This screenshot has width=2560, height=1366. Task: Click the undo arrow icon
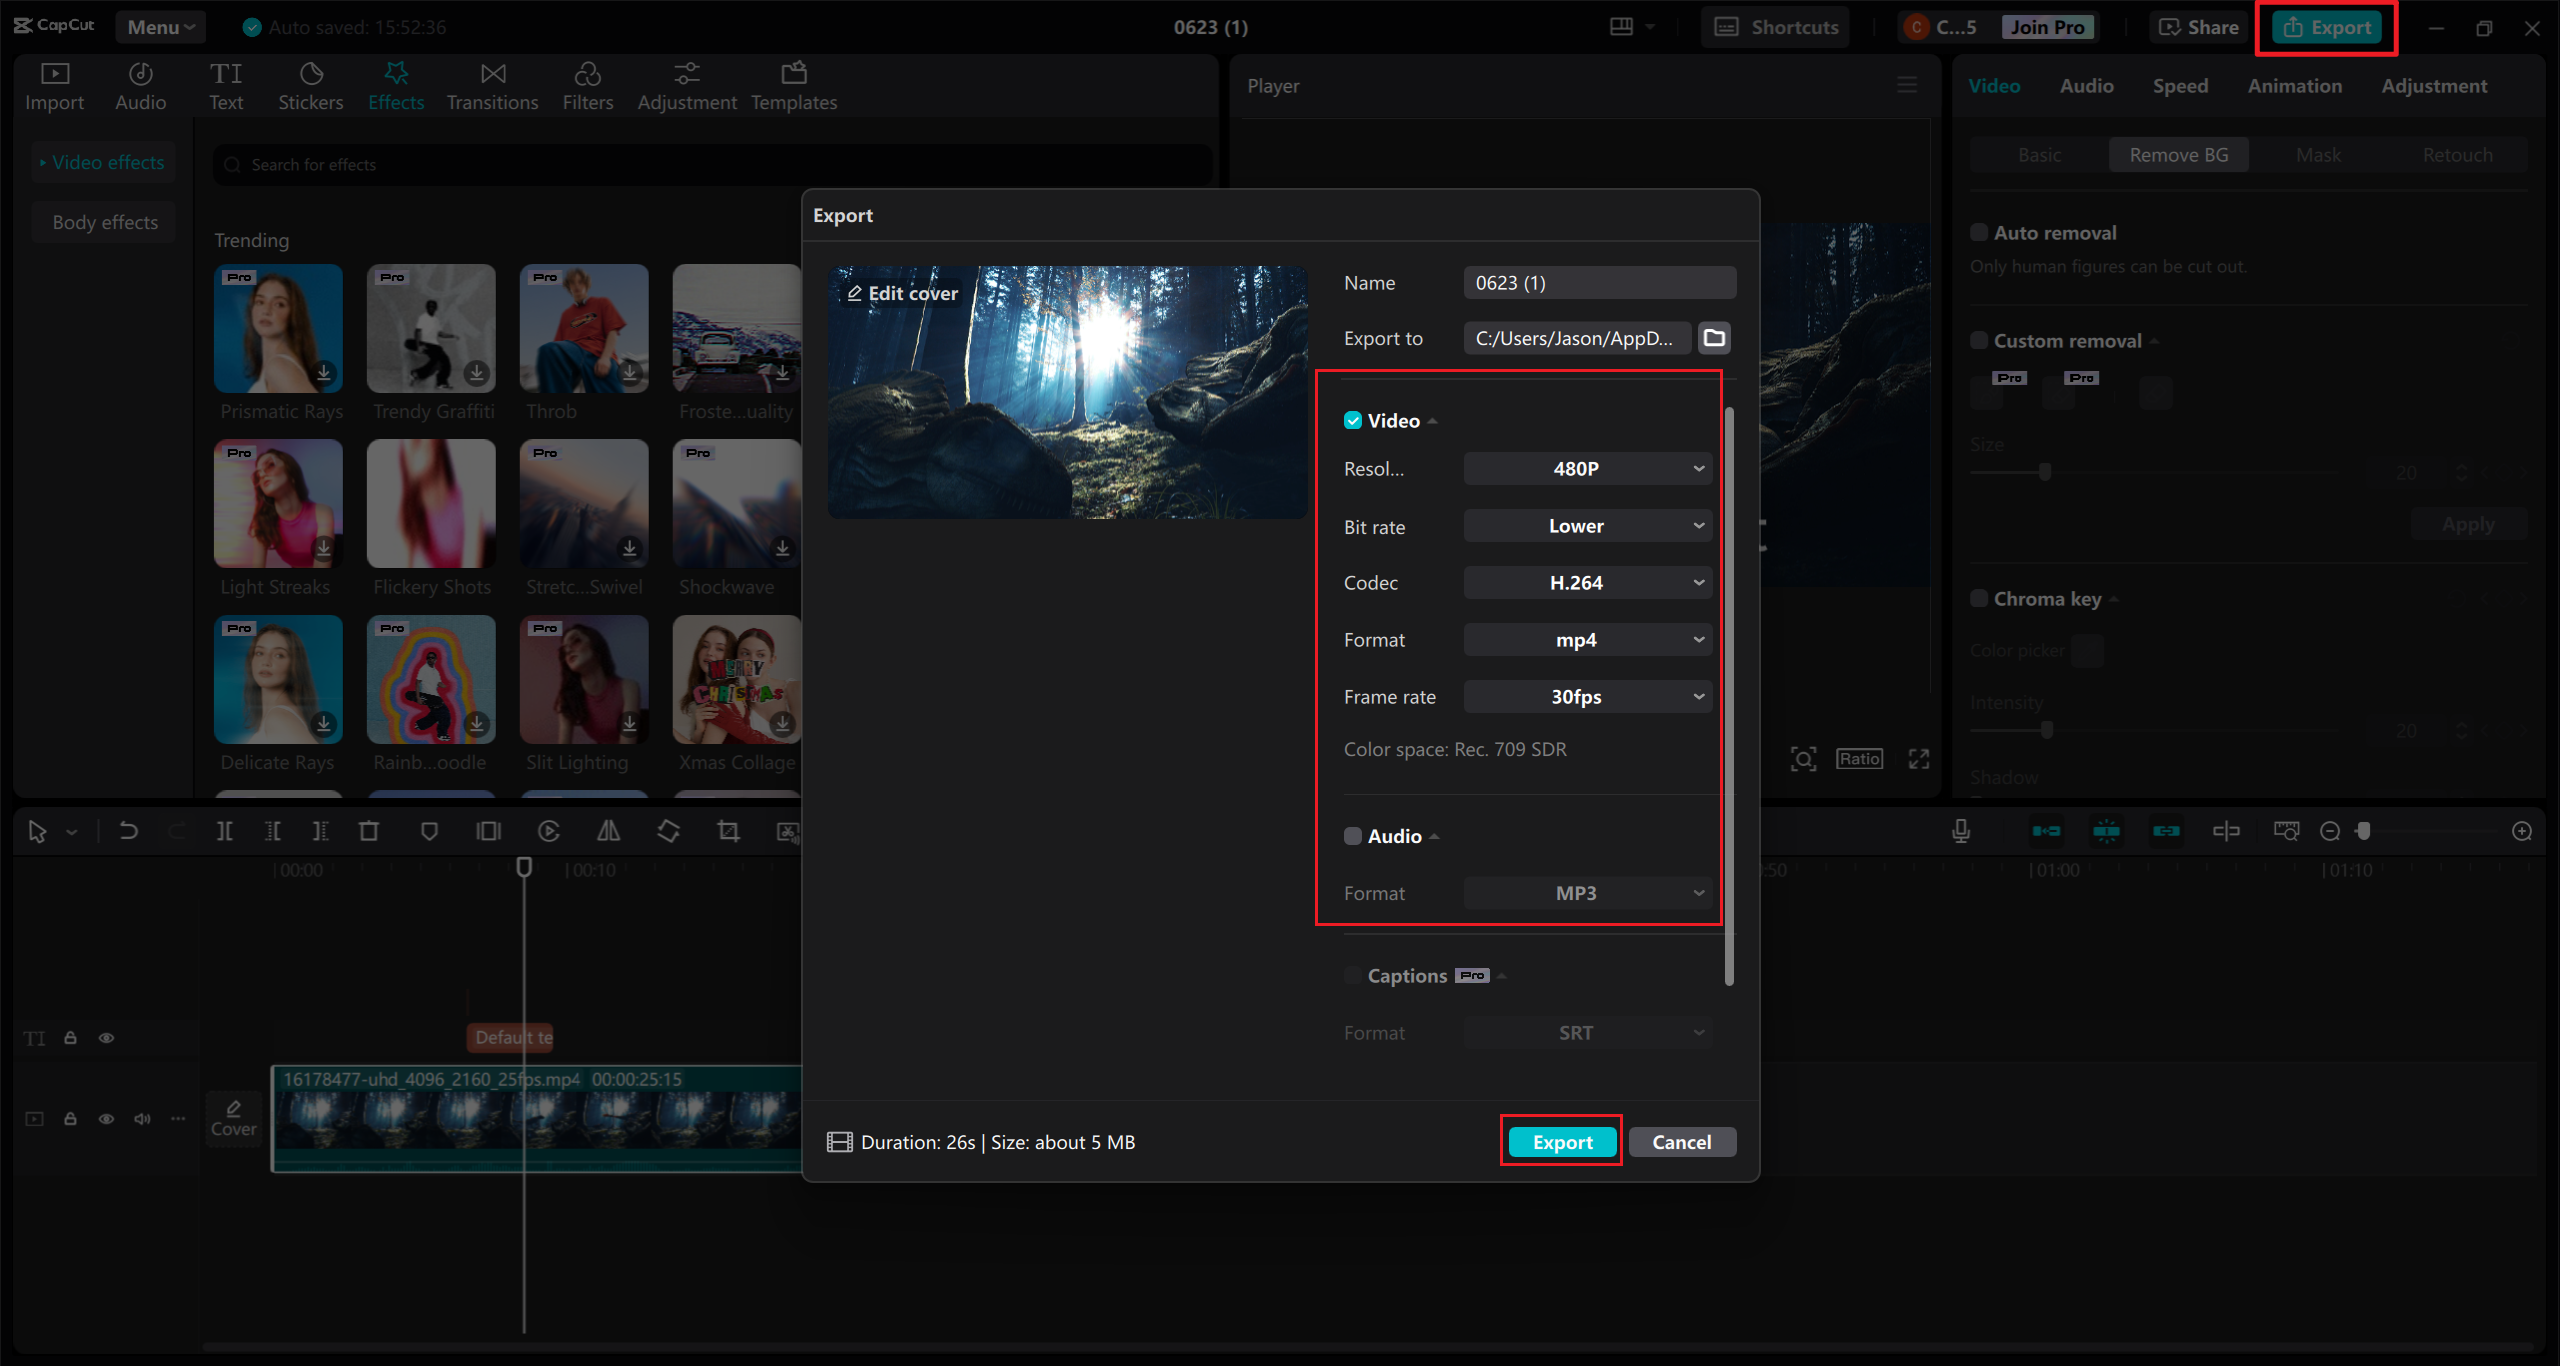click(128, 831)
